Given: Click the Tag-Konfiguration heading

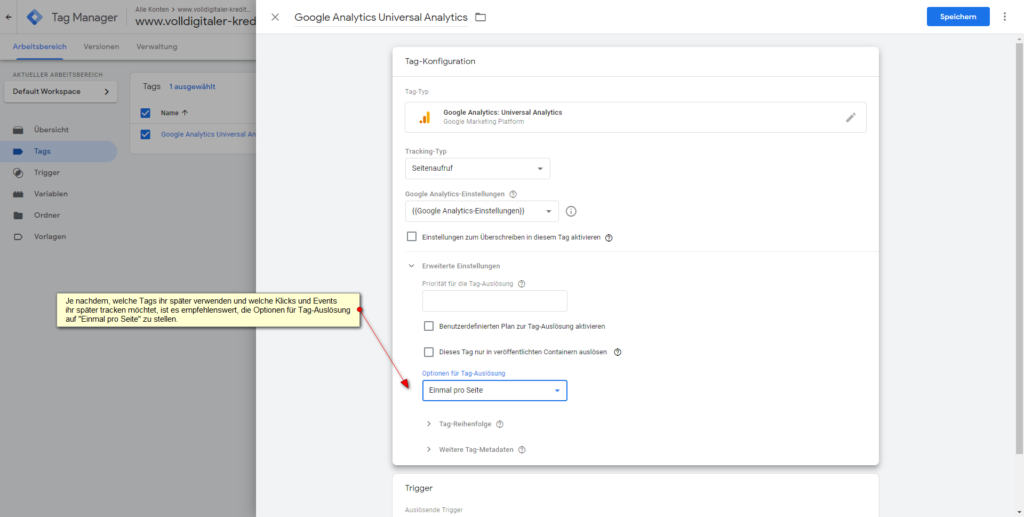Looking at the screenshot, I should coord(440,61).
